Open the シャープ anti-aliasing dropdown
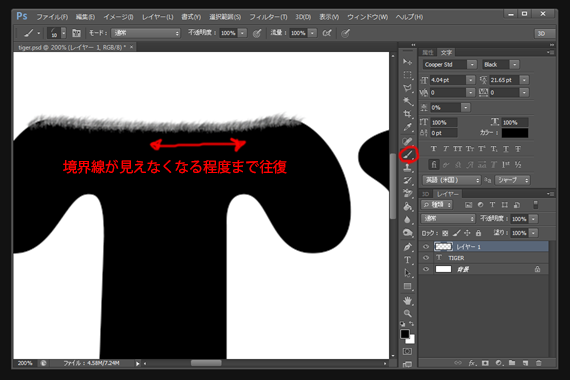 [513, 180]
